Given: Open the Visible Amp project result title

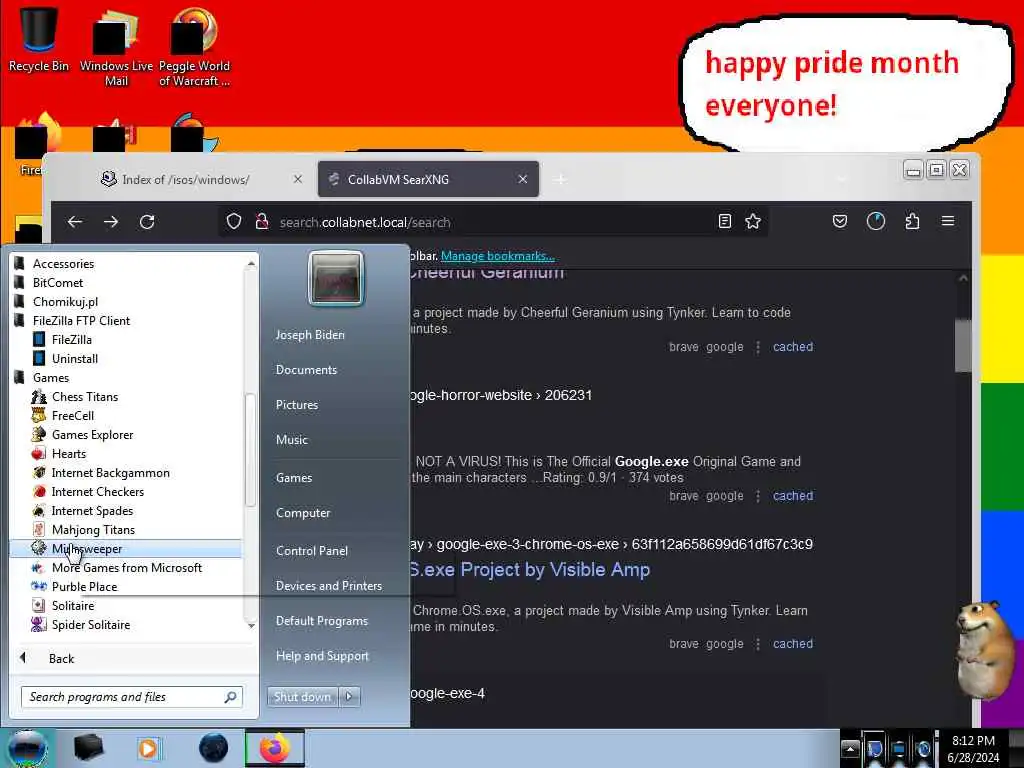Looking at the screenshot, I should pyautogui.click(x=530, y=569).
